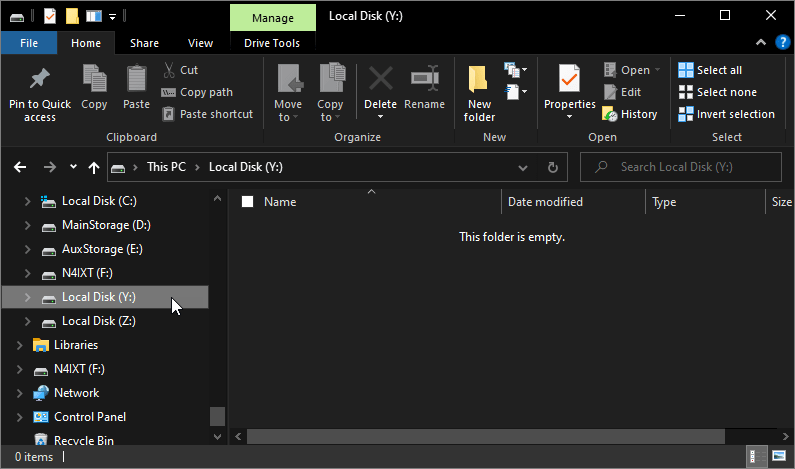The image size is (795, 469).
Task: Click the New folder icon
Action: pos(479,79)
